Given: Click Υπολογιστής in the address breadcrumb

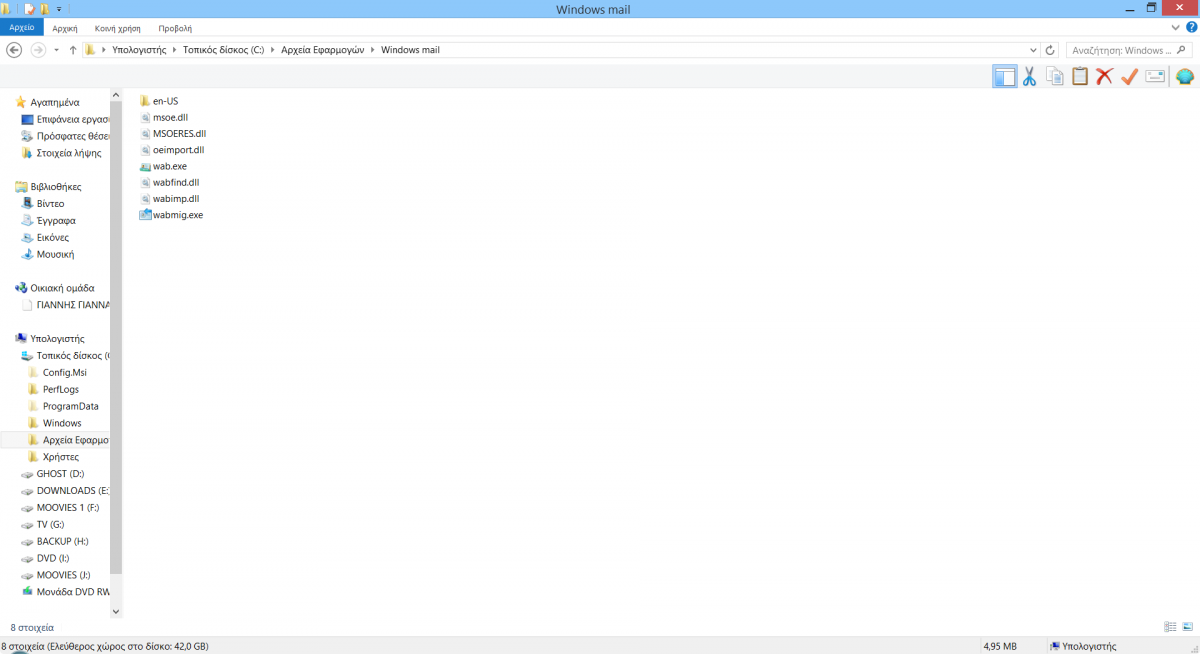Looking at the screenshot, I should point(139,50).
